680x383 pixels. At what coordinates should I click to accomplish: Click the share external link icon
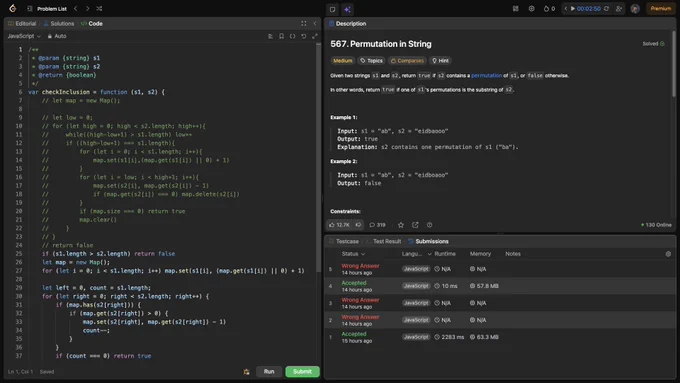(x=415, y=225)
